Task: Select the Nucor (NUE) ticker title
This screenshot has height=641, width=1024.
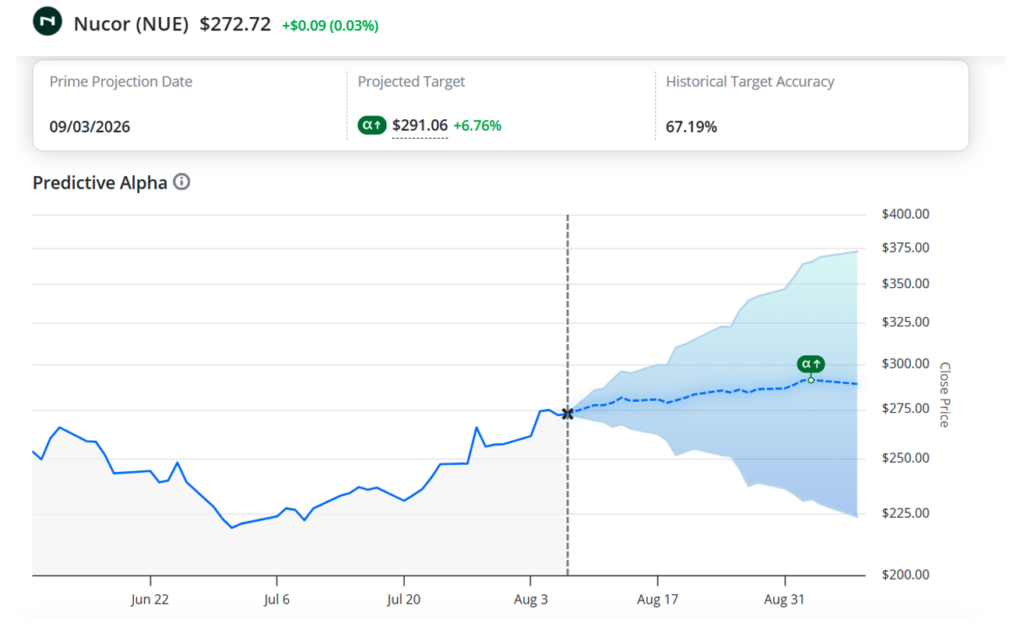Action: [x=131, y=24]
